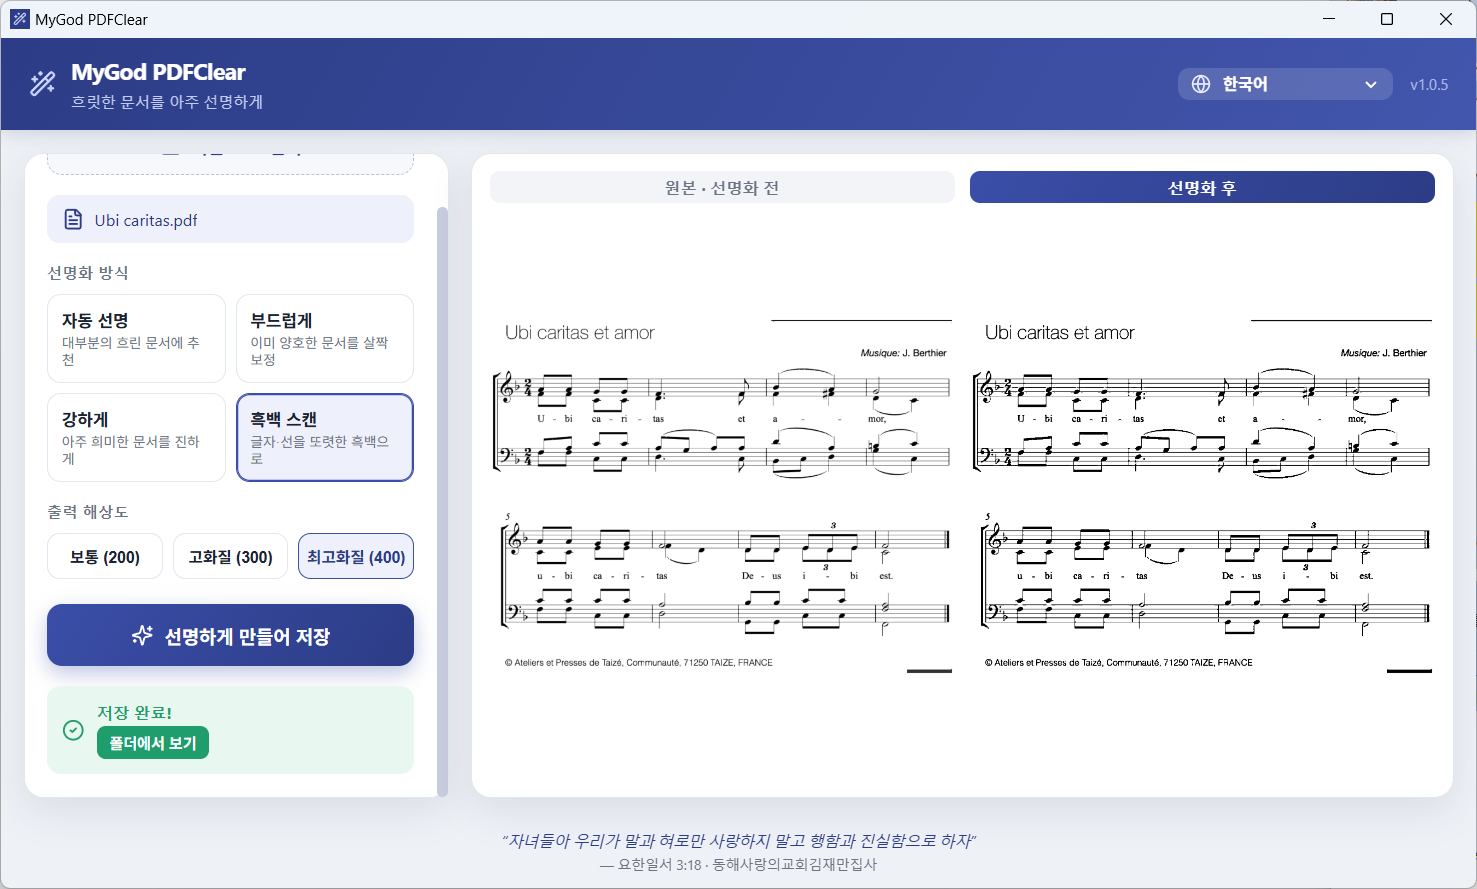Click the 선명화 방식 section label
Image resolution: width=1477 pixels, height=889 pixels.
(x=88, y=273)
